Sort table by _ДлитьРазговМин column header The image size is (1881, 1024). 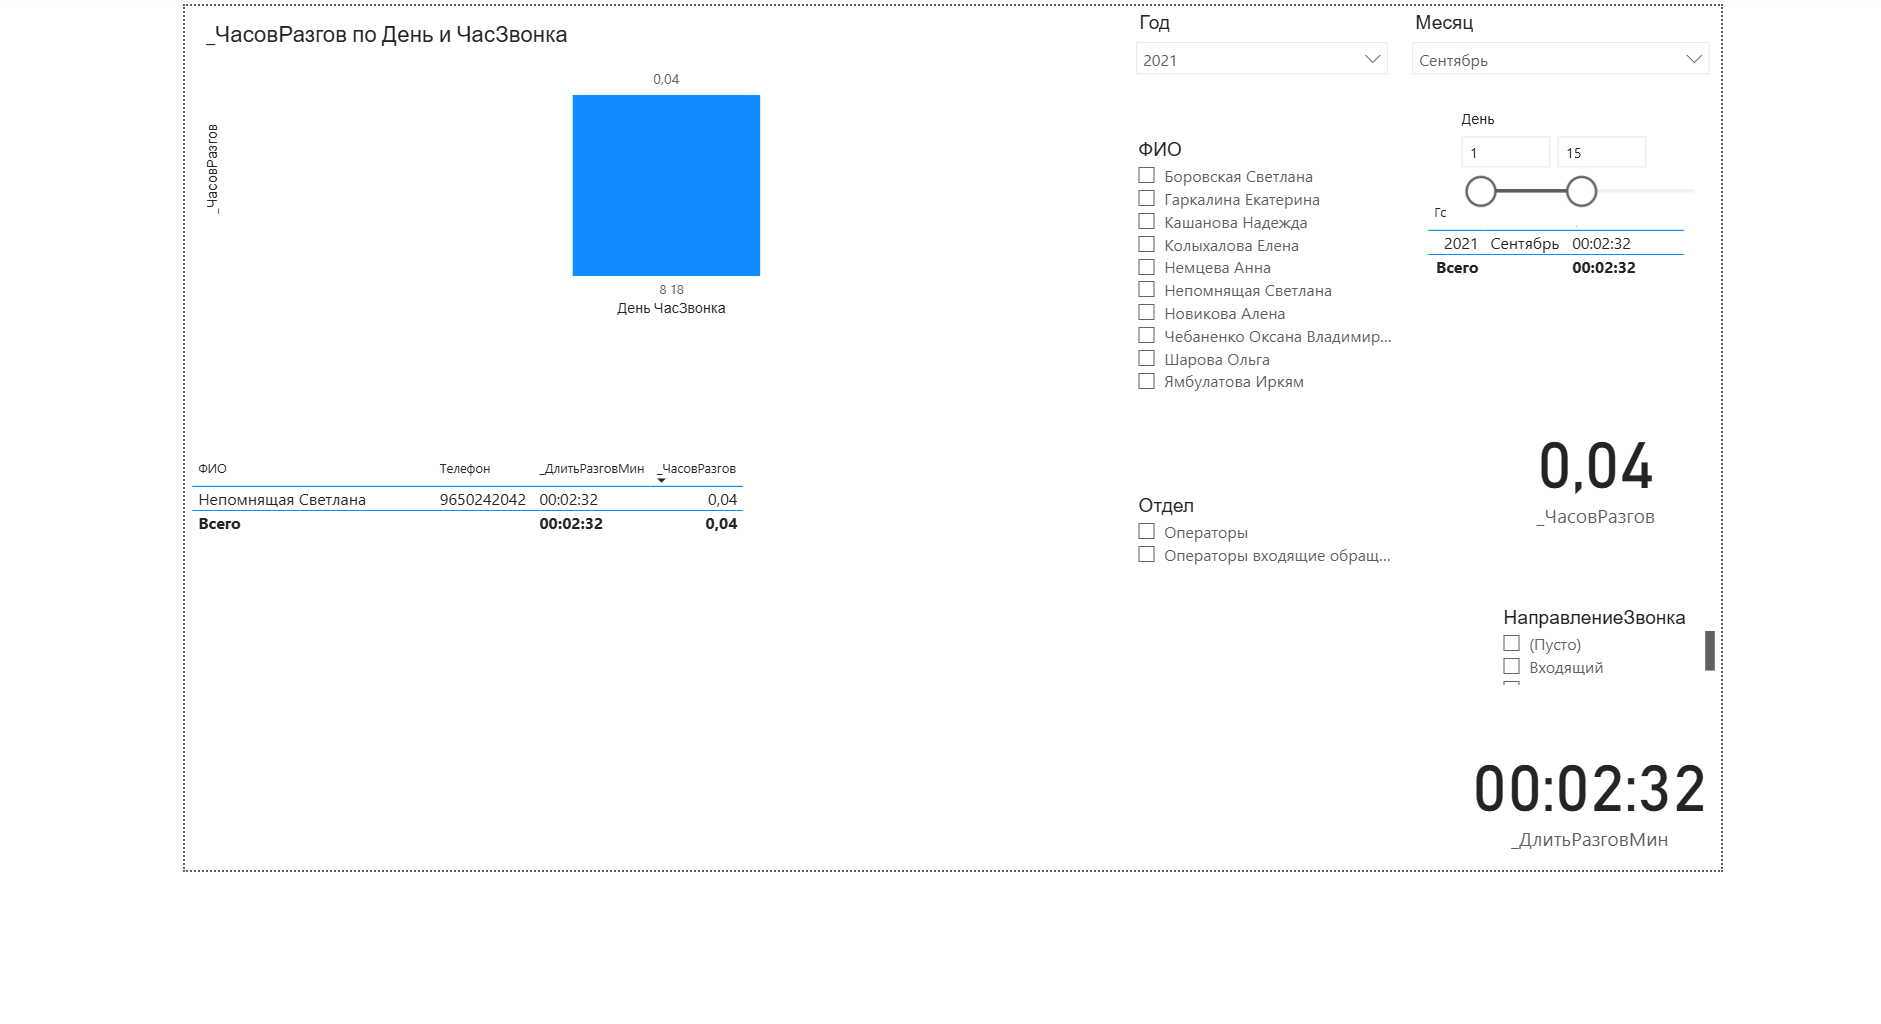[592, 468]
